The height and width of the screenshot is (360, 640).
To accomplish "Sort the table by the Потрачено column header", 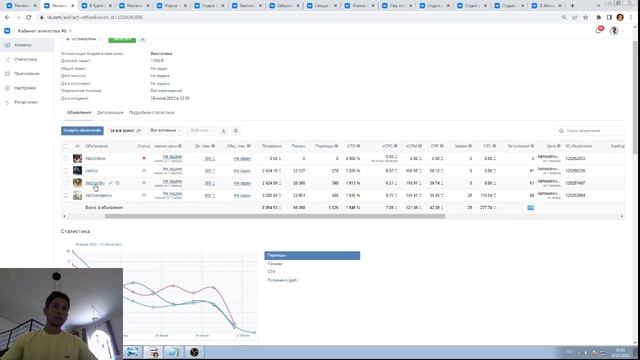I will (271, 146).
